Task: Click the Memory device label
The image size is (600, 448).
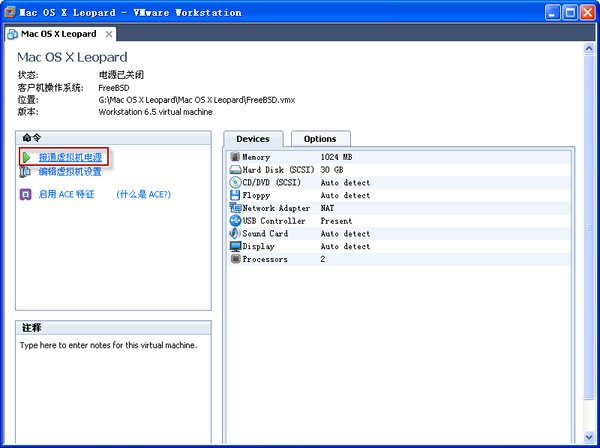Action: coord(256,157)
